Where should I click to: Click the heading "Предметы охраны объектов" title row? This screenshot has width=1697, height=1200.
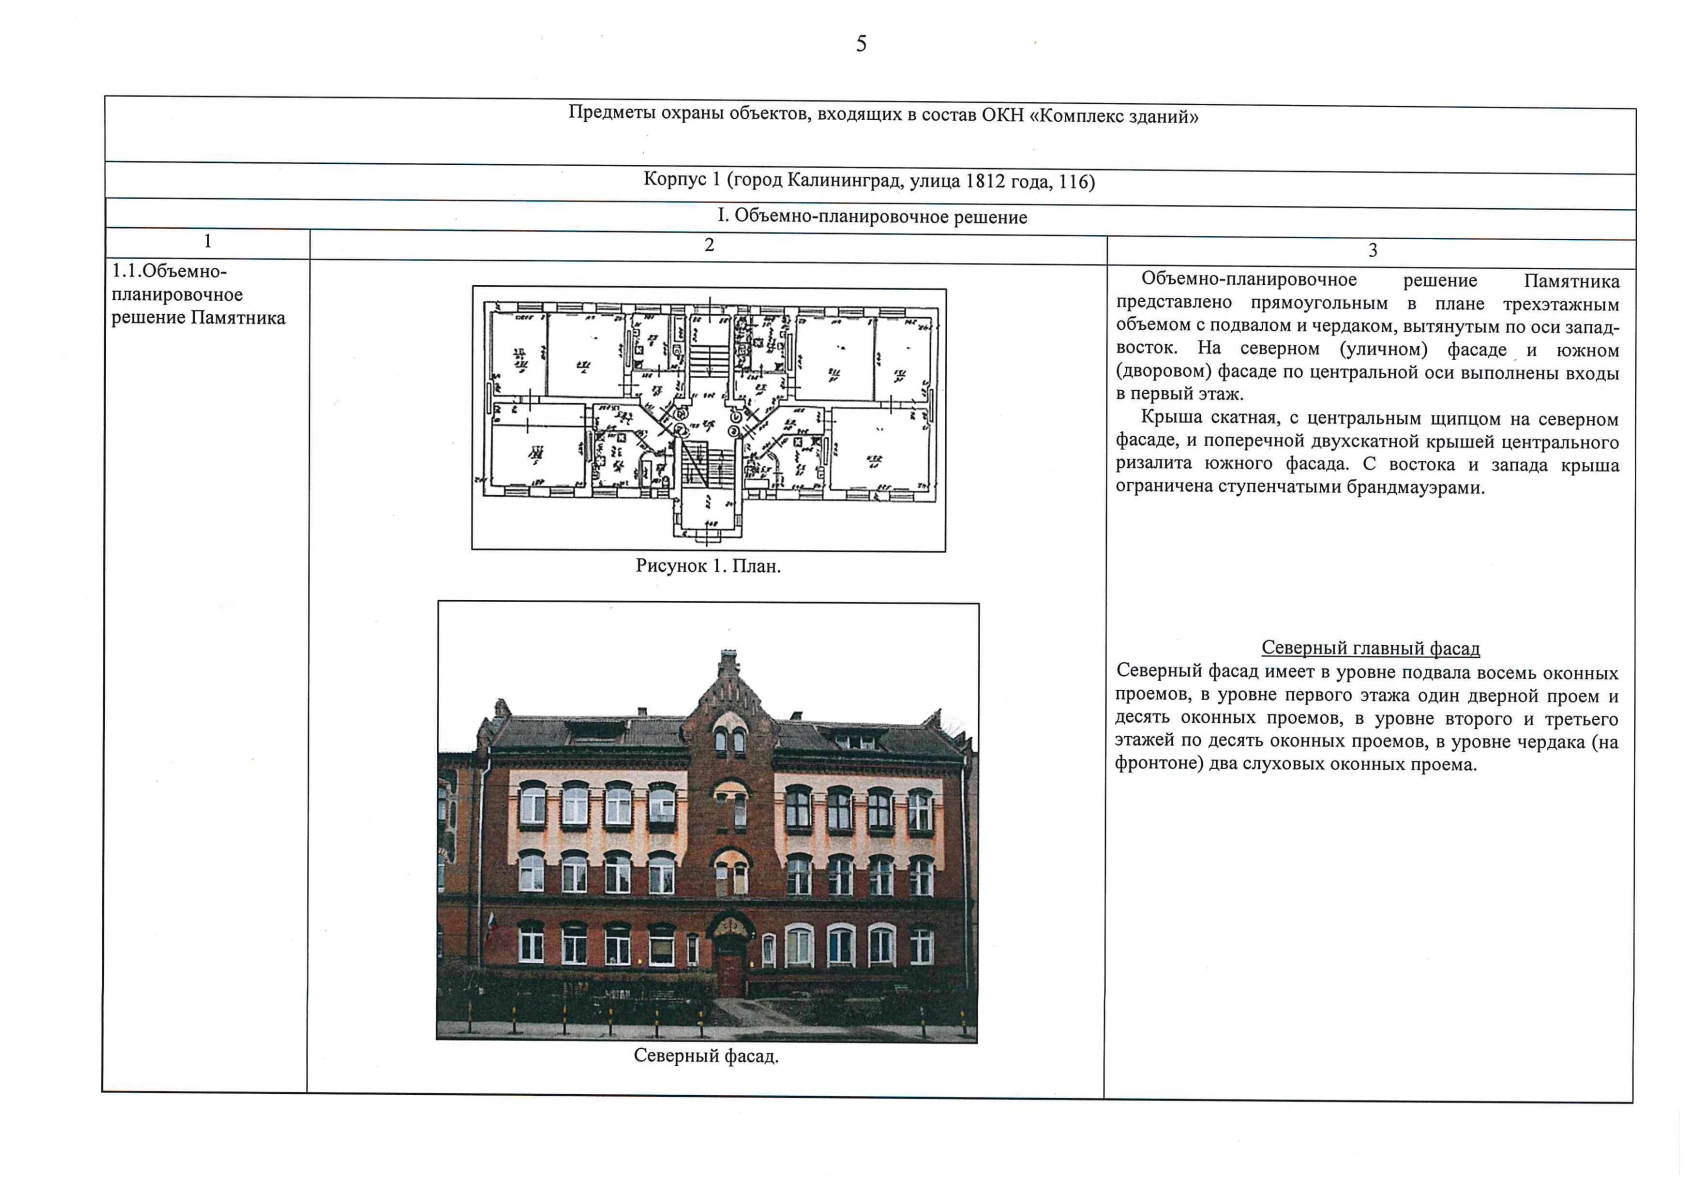pos(883,115)
